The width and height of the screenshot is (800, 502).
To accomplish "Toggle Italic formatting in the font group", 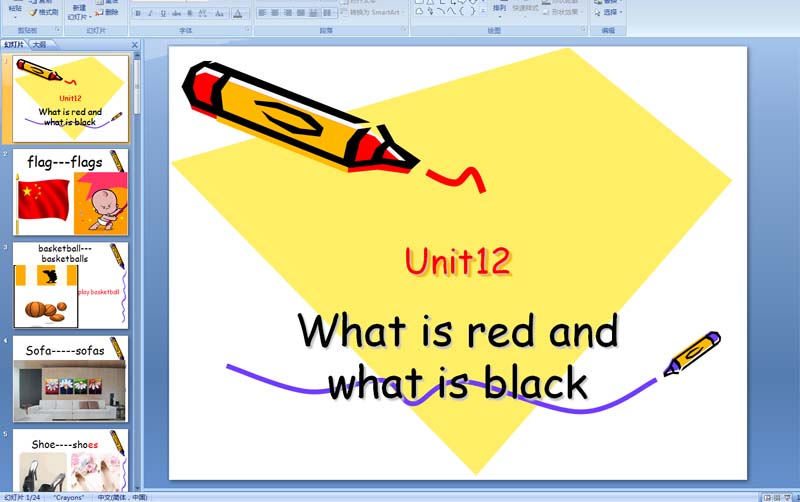I will [150, 14].
